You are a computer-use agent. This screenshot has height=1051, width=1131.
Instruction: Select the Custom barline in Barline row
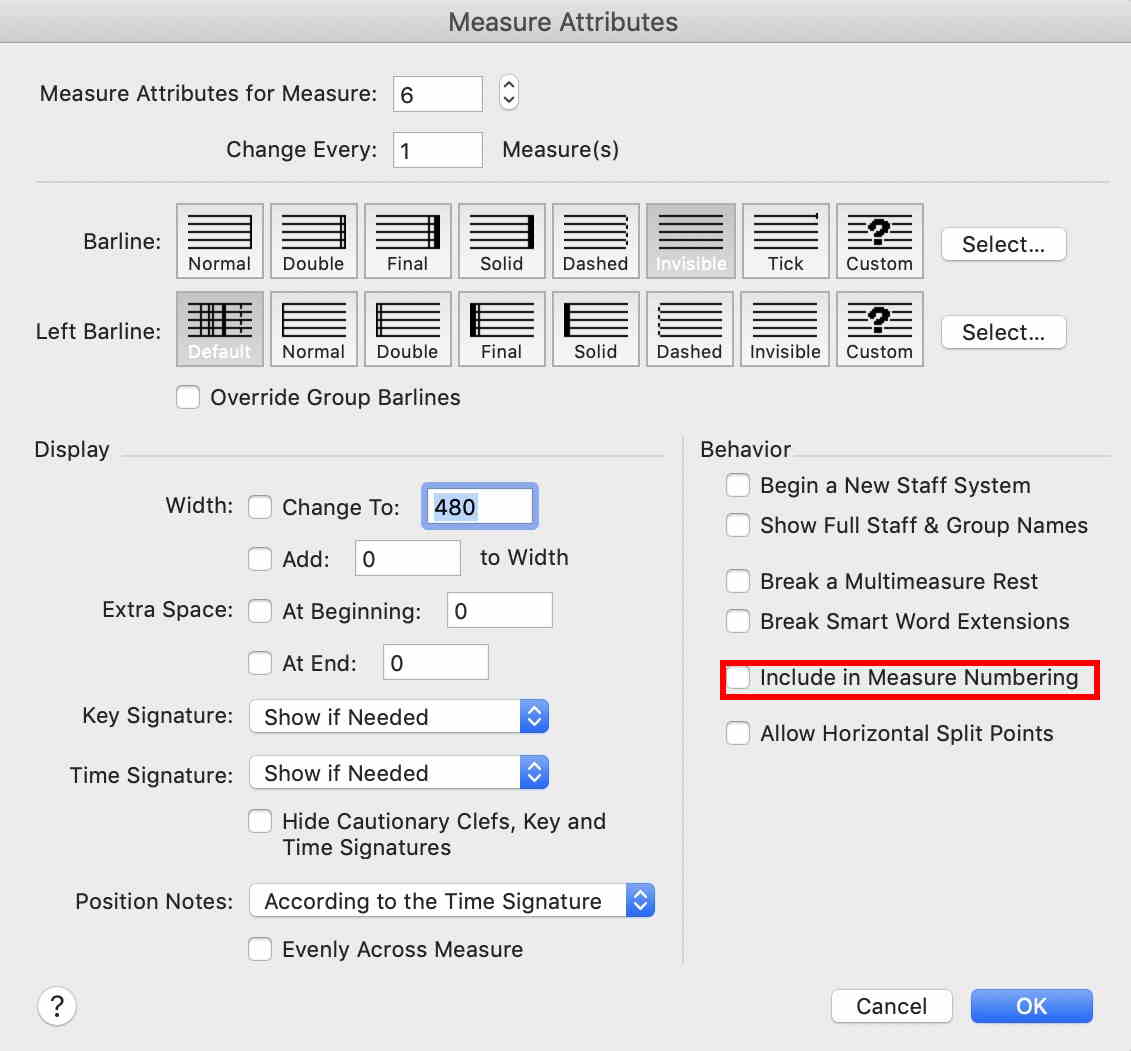click(879, 241)
